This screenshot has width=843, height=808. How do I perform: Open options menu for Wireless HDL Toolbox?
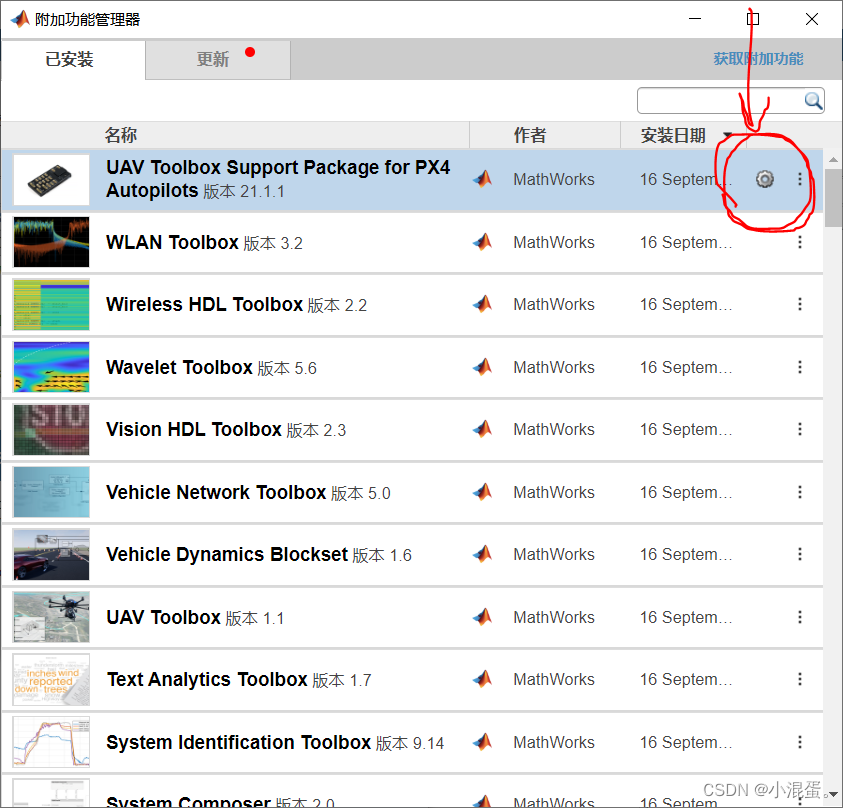point(800,304)
